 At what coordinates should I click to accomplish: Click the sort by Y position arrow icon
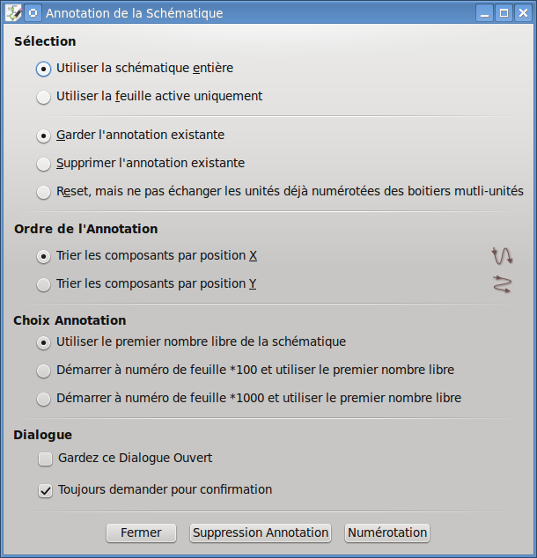point(502,284)
